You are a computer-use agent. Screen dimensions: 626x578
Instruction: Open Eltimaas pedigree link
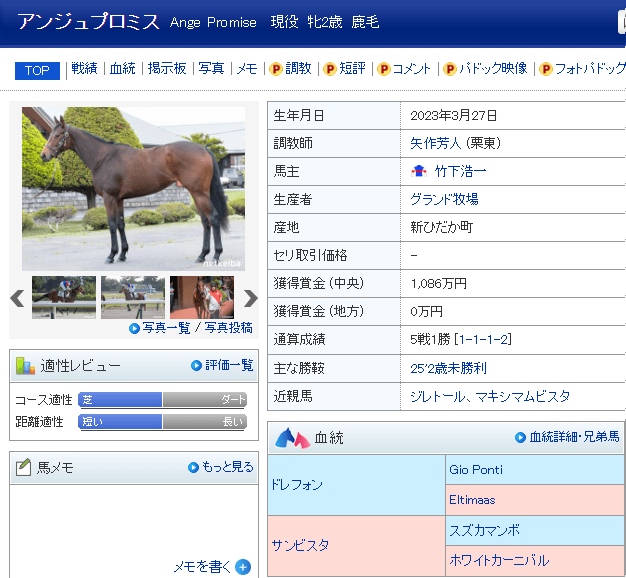tap(472, 500)
